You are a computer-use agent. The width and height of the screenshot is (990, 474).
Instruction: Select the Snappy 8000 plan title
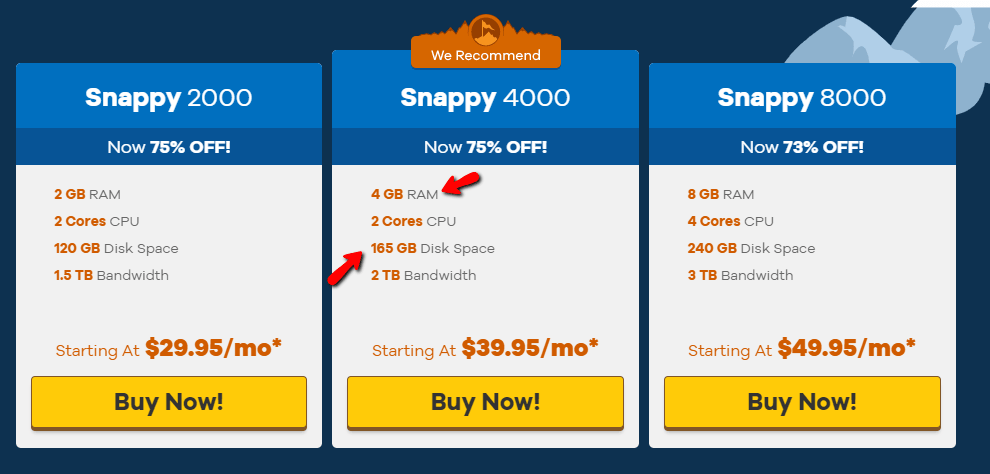802,98
